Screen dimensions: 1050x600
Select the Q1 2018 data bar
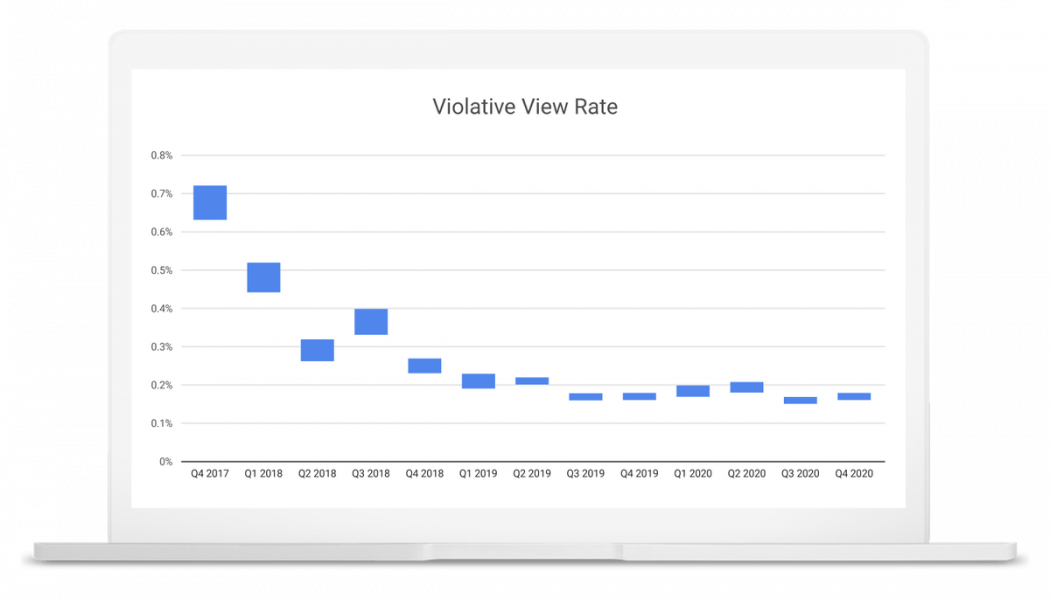263,277
